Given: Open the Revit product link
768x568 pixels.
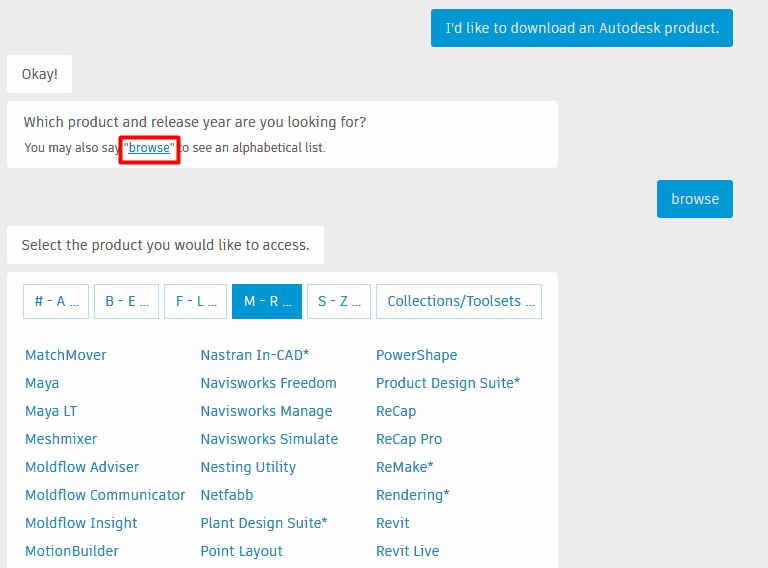Looking at the screenshot, I should coord(392,523).
